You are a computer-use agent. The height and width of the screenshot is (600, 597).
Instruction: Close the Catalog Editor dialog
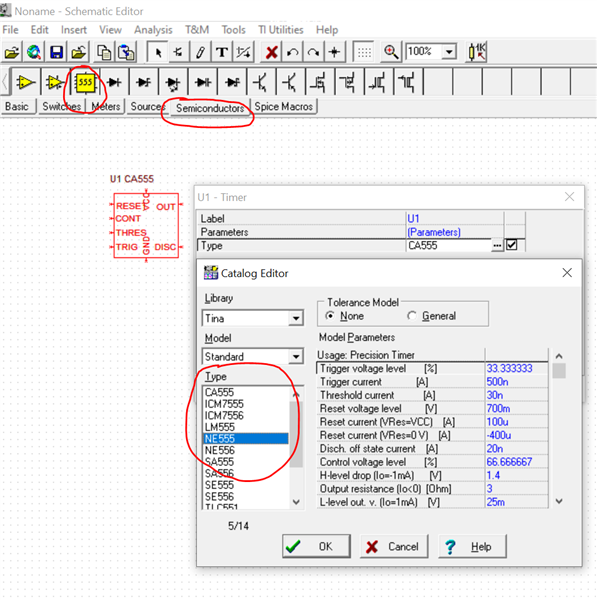[567, 273]
